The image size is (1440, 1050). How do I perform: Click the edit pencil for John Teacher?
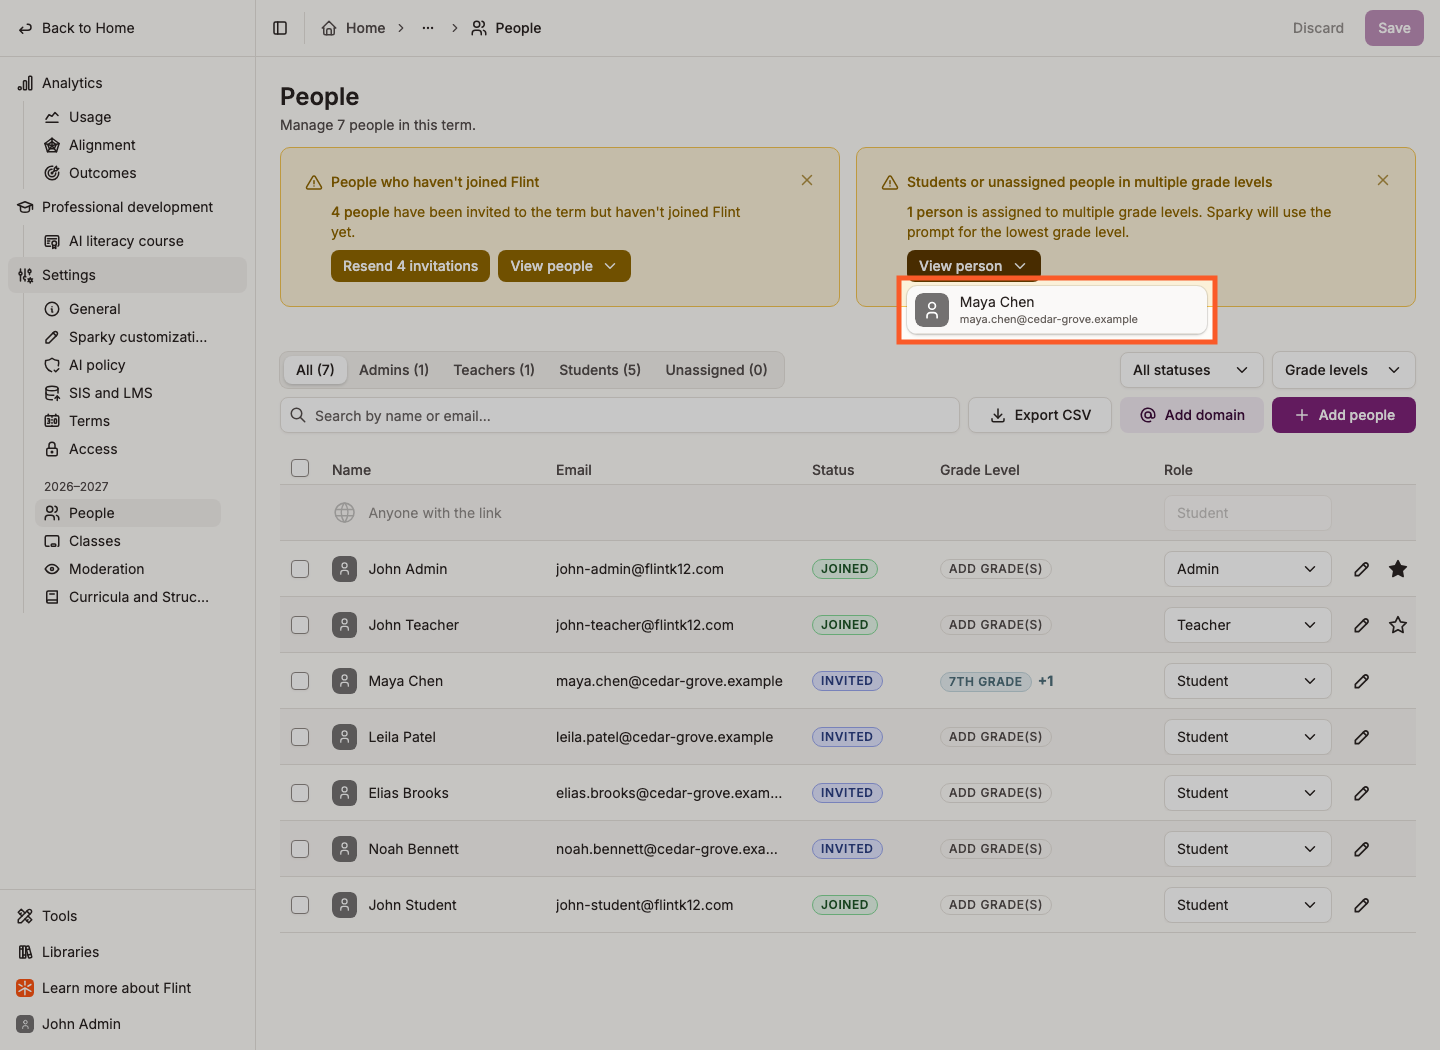click(1361, 625)
